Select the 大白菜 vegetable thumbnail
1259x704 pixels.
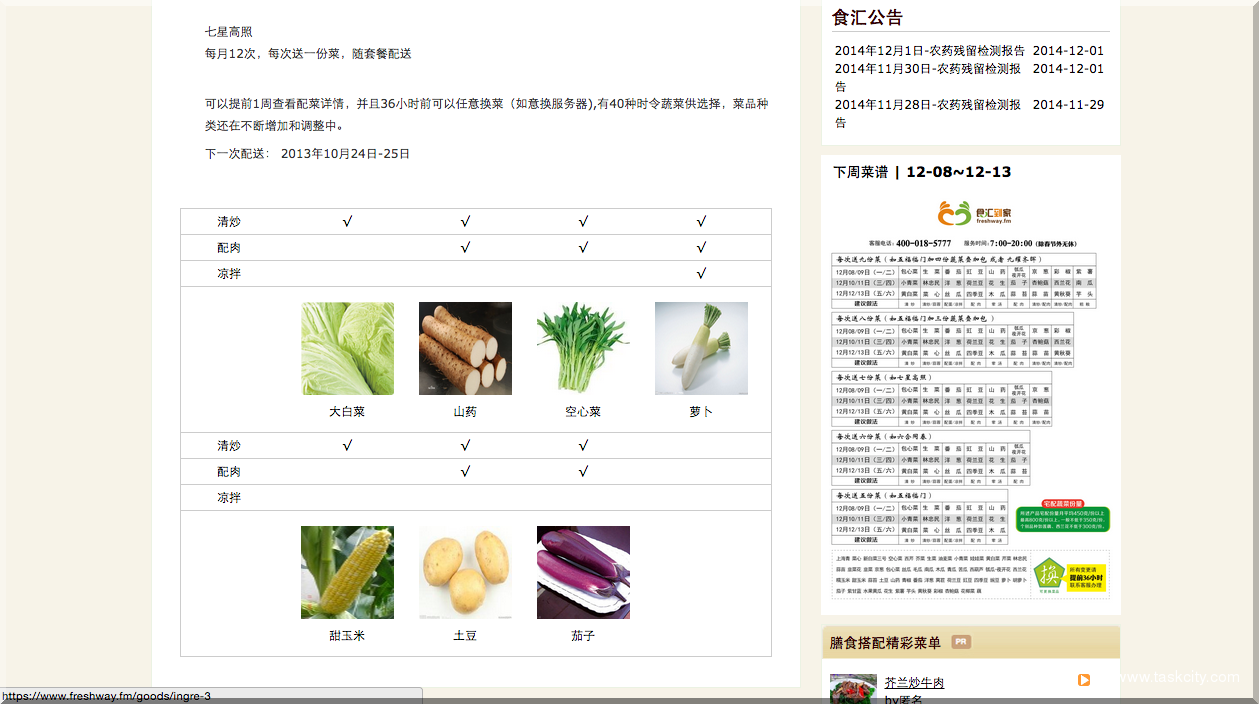pyautogui.click(x=346, y=348)
